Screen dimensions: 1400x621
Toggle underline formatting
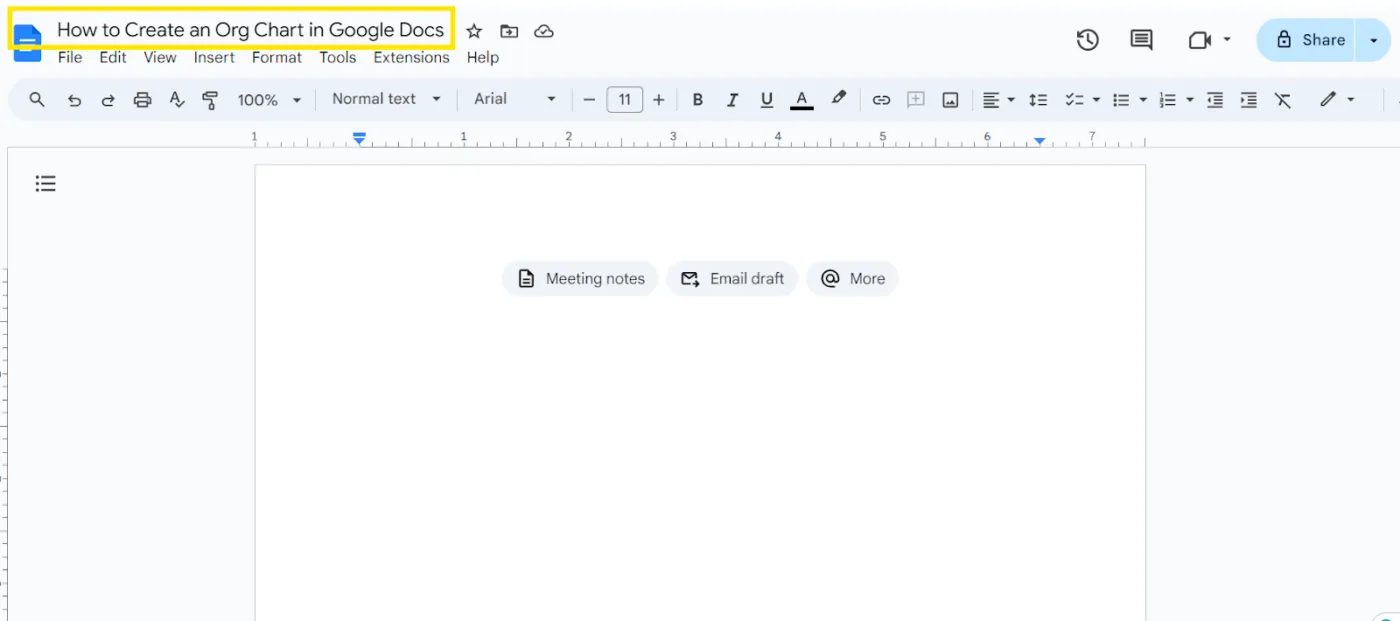767,99
